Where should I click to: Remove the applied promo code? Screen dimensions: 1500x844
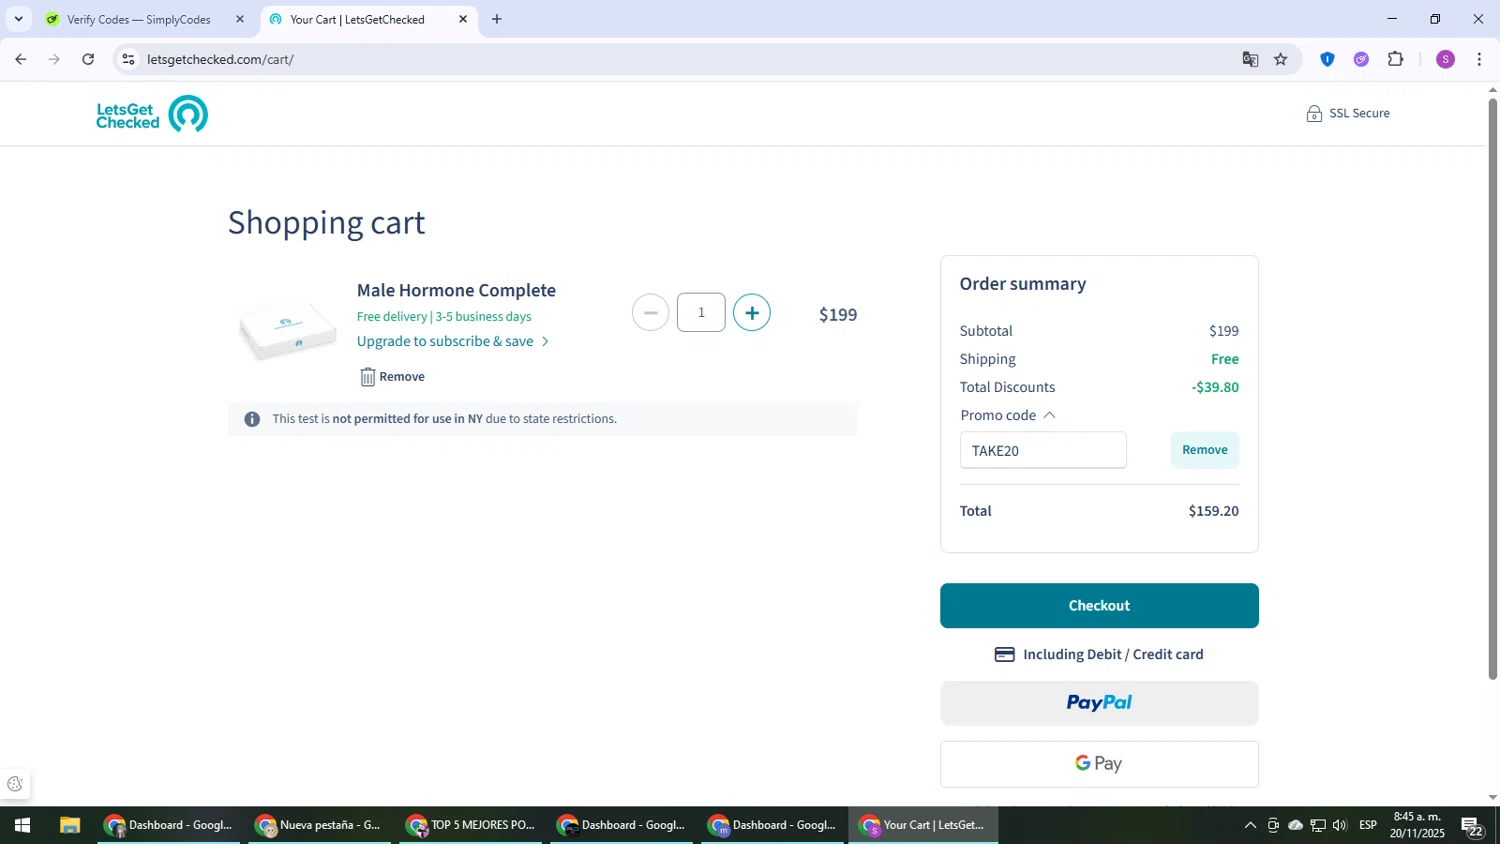click(1205, 450)
